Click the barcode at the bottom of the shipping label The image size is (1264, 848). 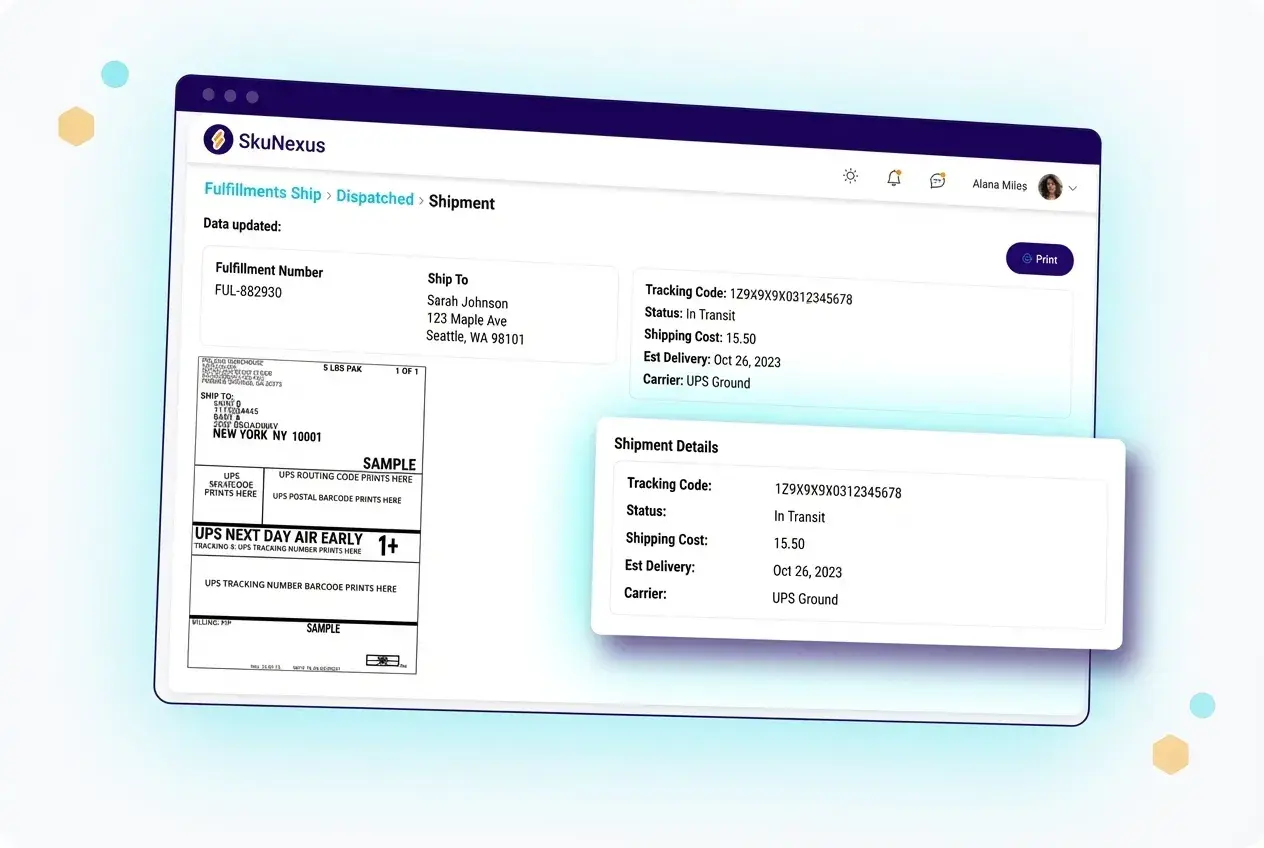(383, 660)
